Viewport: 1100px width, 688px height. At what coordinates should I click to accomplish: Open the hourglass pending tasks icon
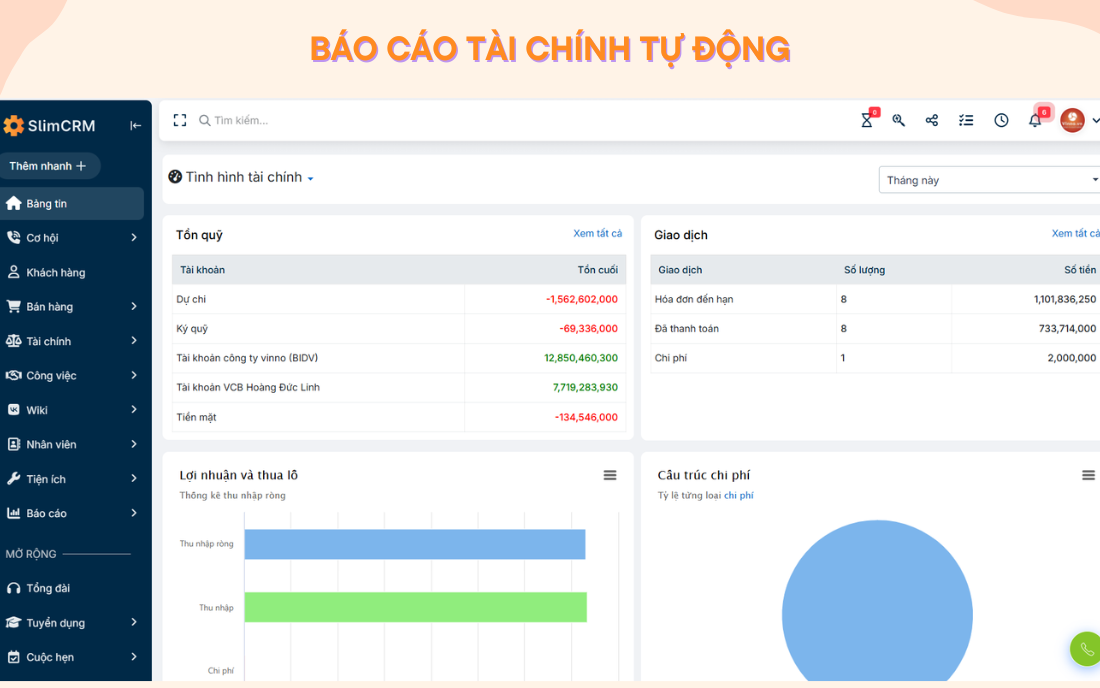(x=866, y=120)
